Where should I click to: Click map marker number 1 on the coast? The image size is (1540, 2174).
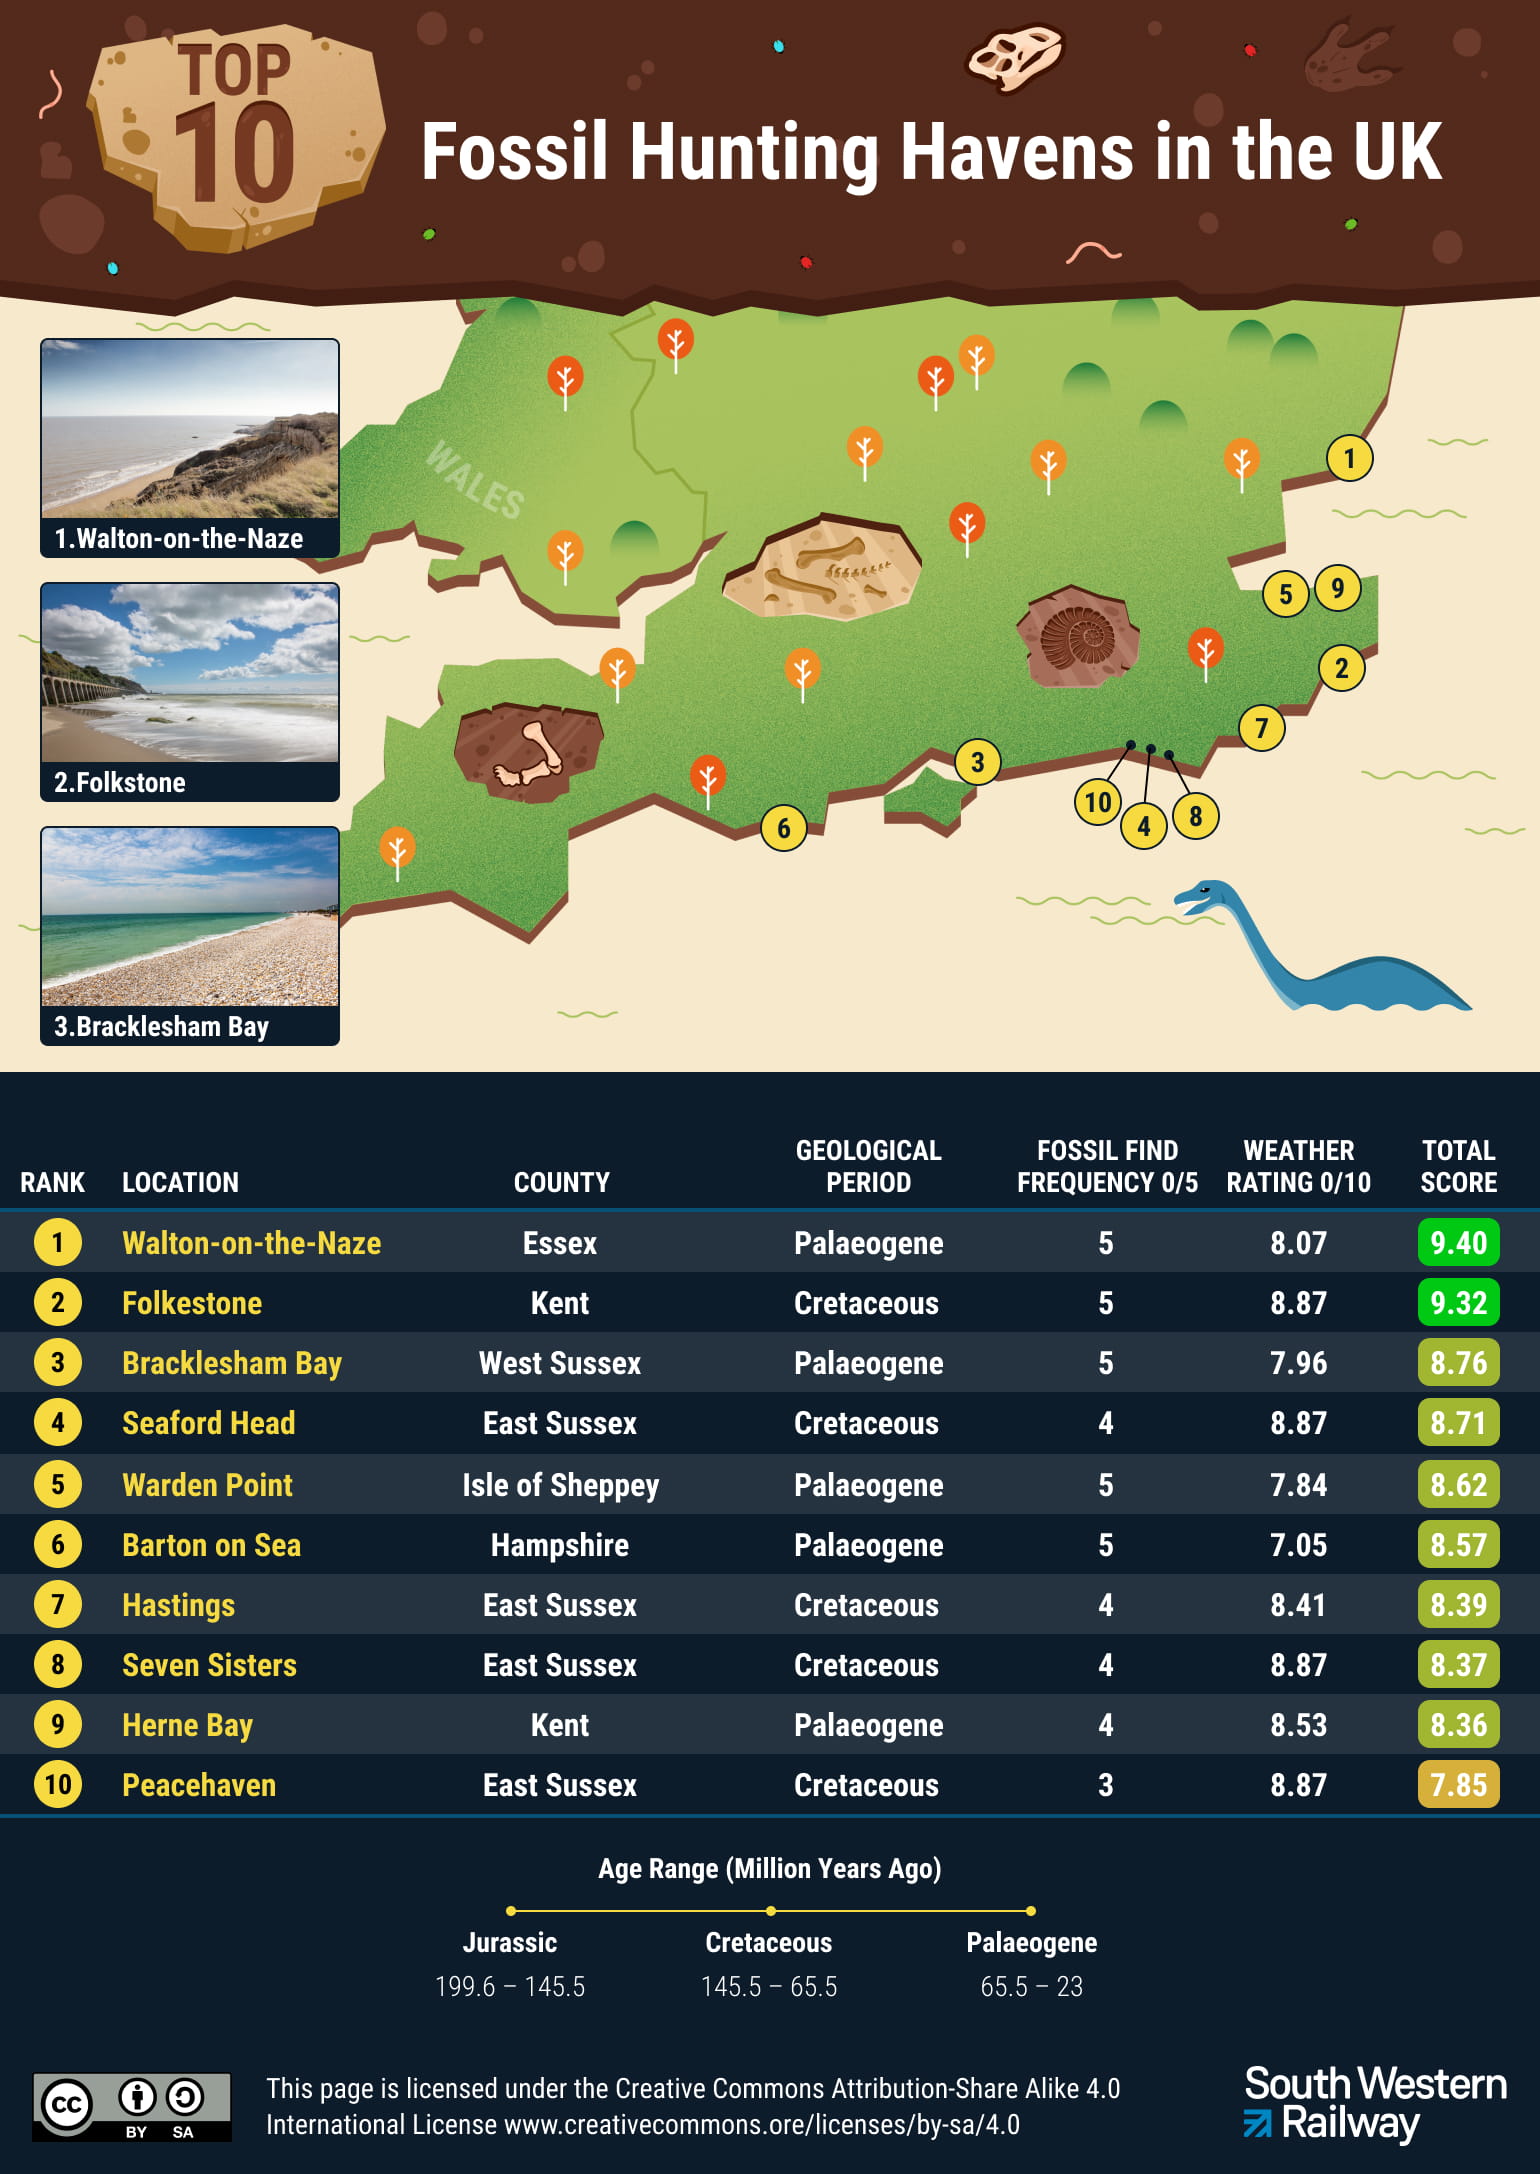click(1349, 459)
